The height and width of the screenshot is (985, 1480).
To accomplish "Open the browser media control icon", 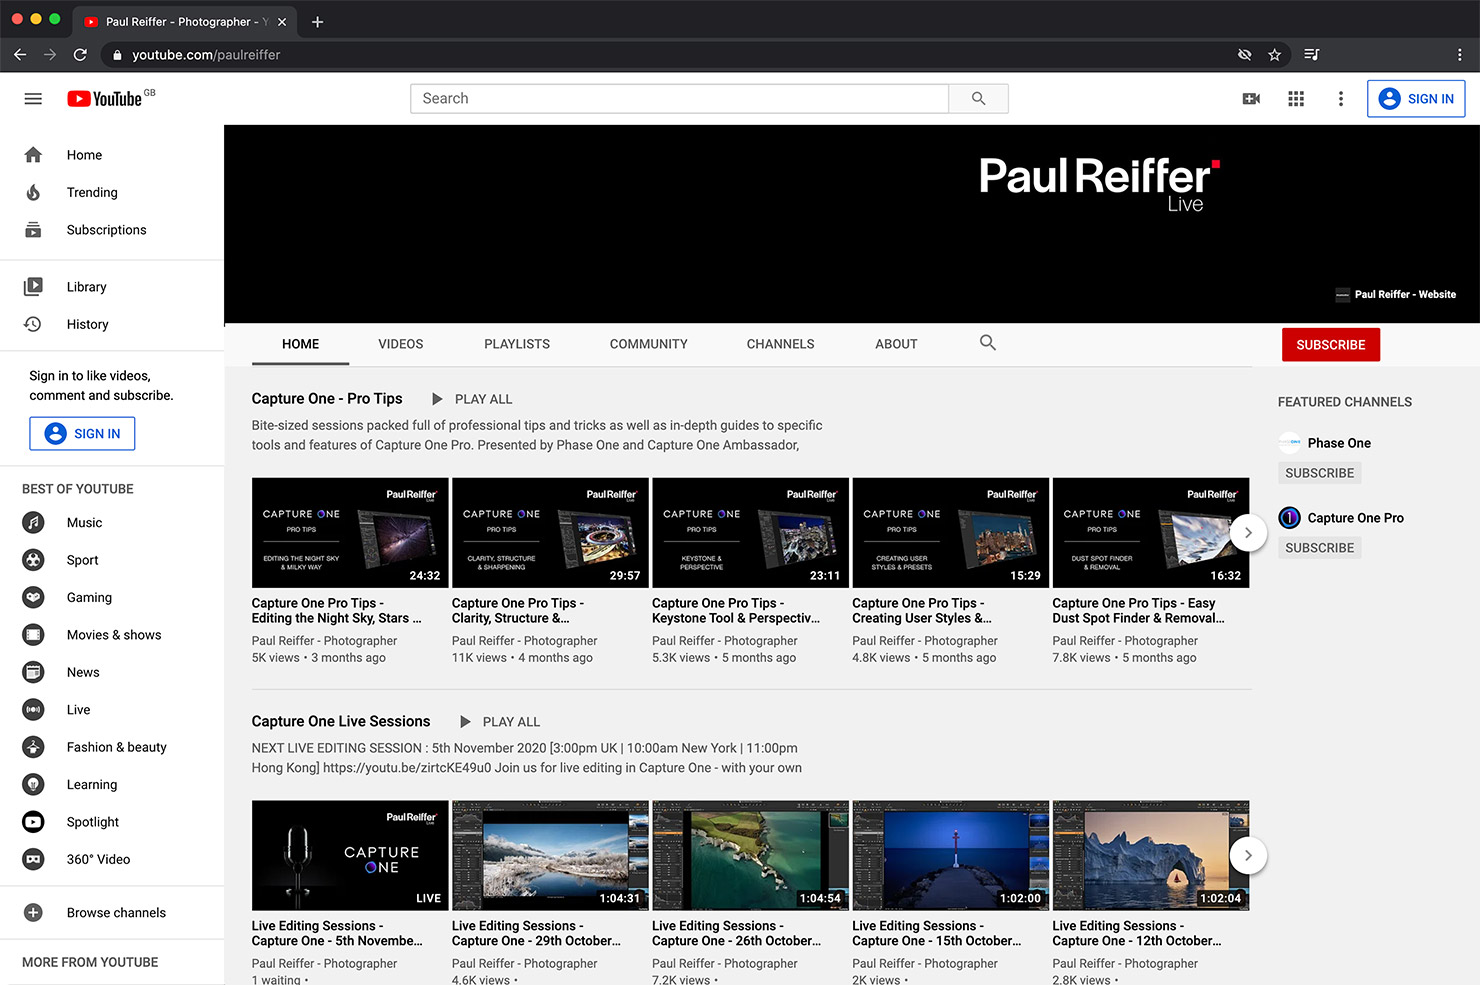I will point(1312,55).
